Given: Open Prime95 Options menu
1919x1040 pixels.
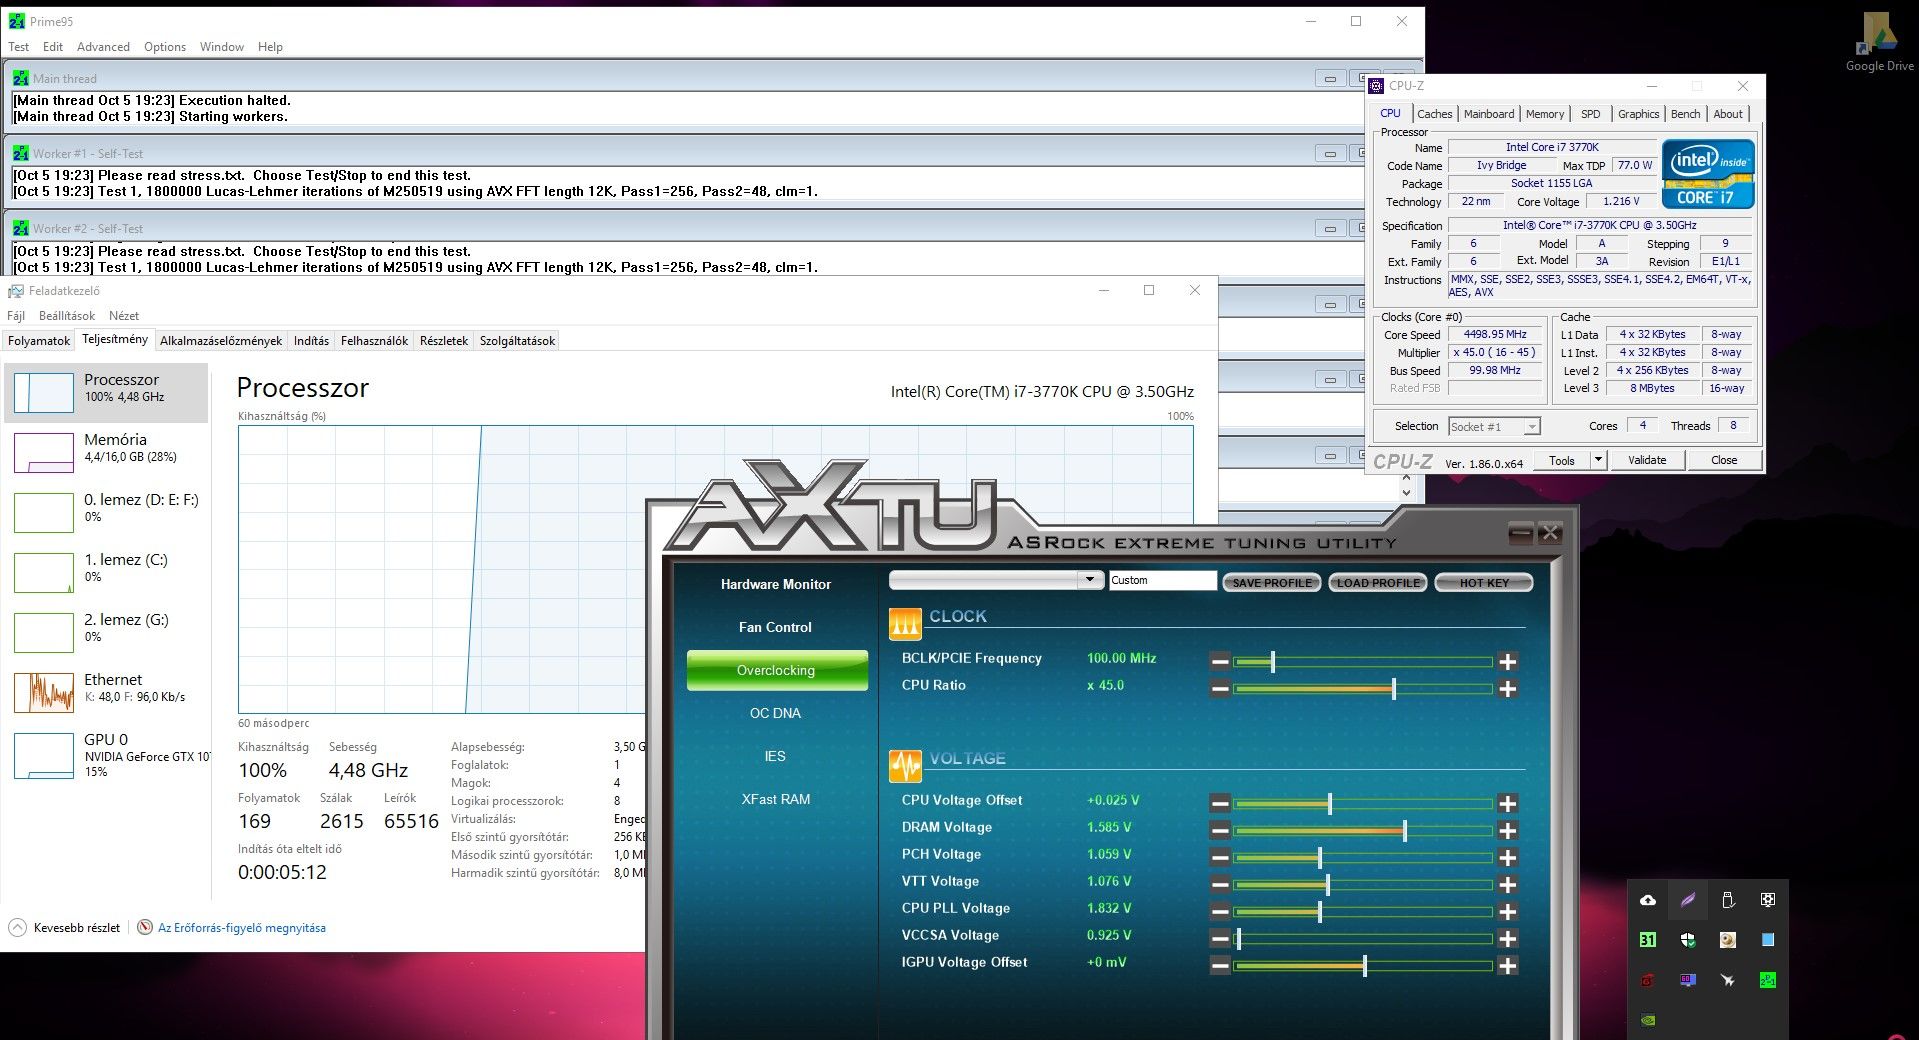Looking at the screenshot, I should (165, 47).
